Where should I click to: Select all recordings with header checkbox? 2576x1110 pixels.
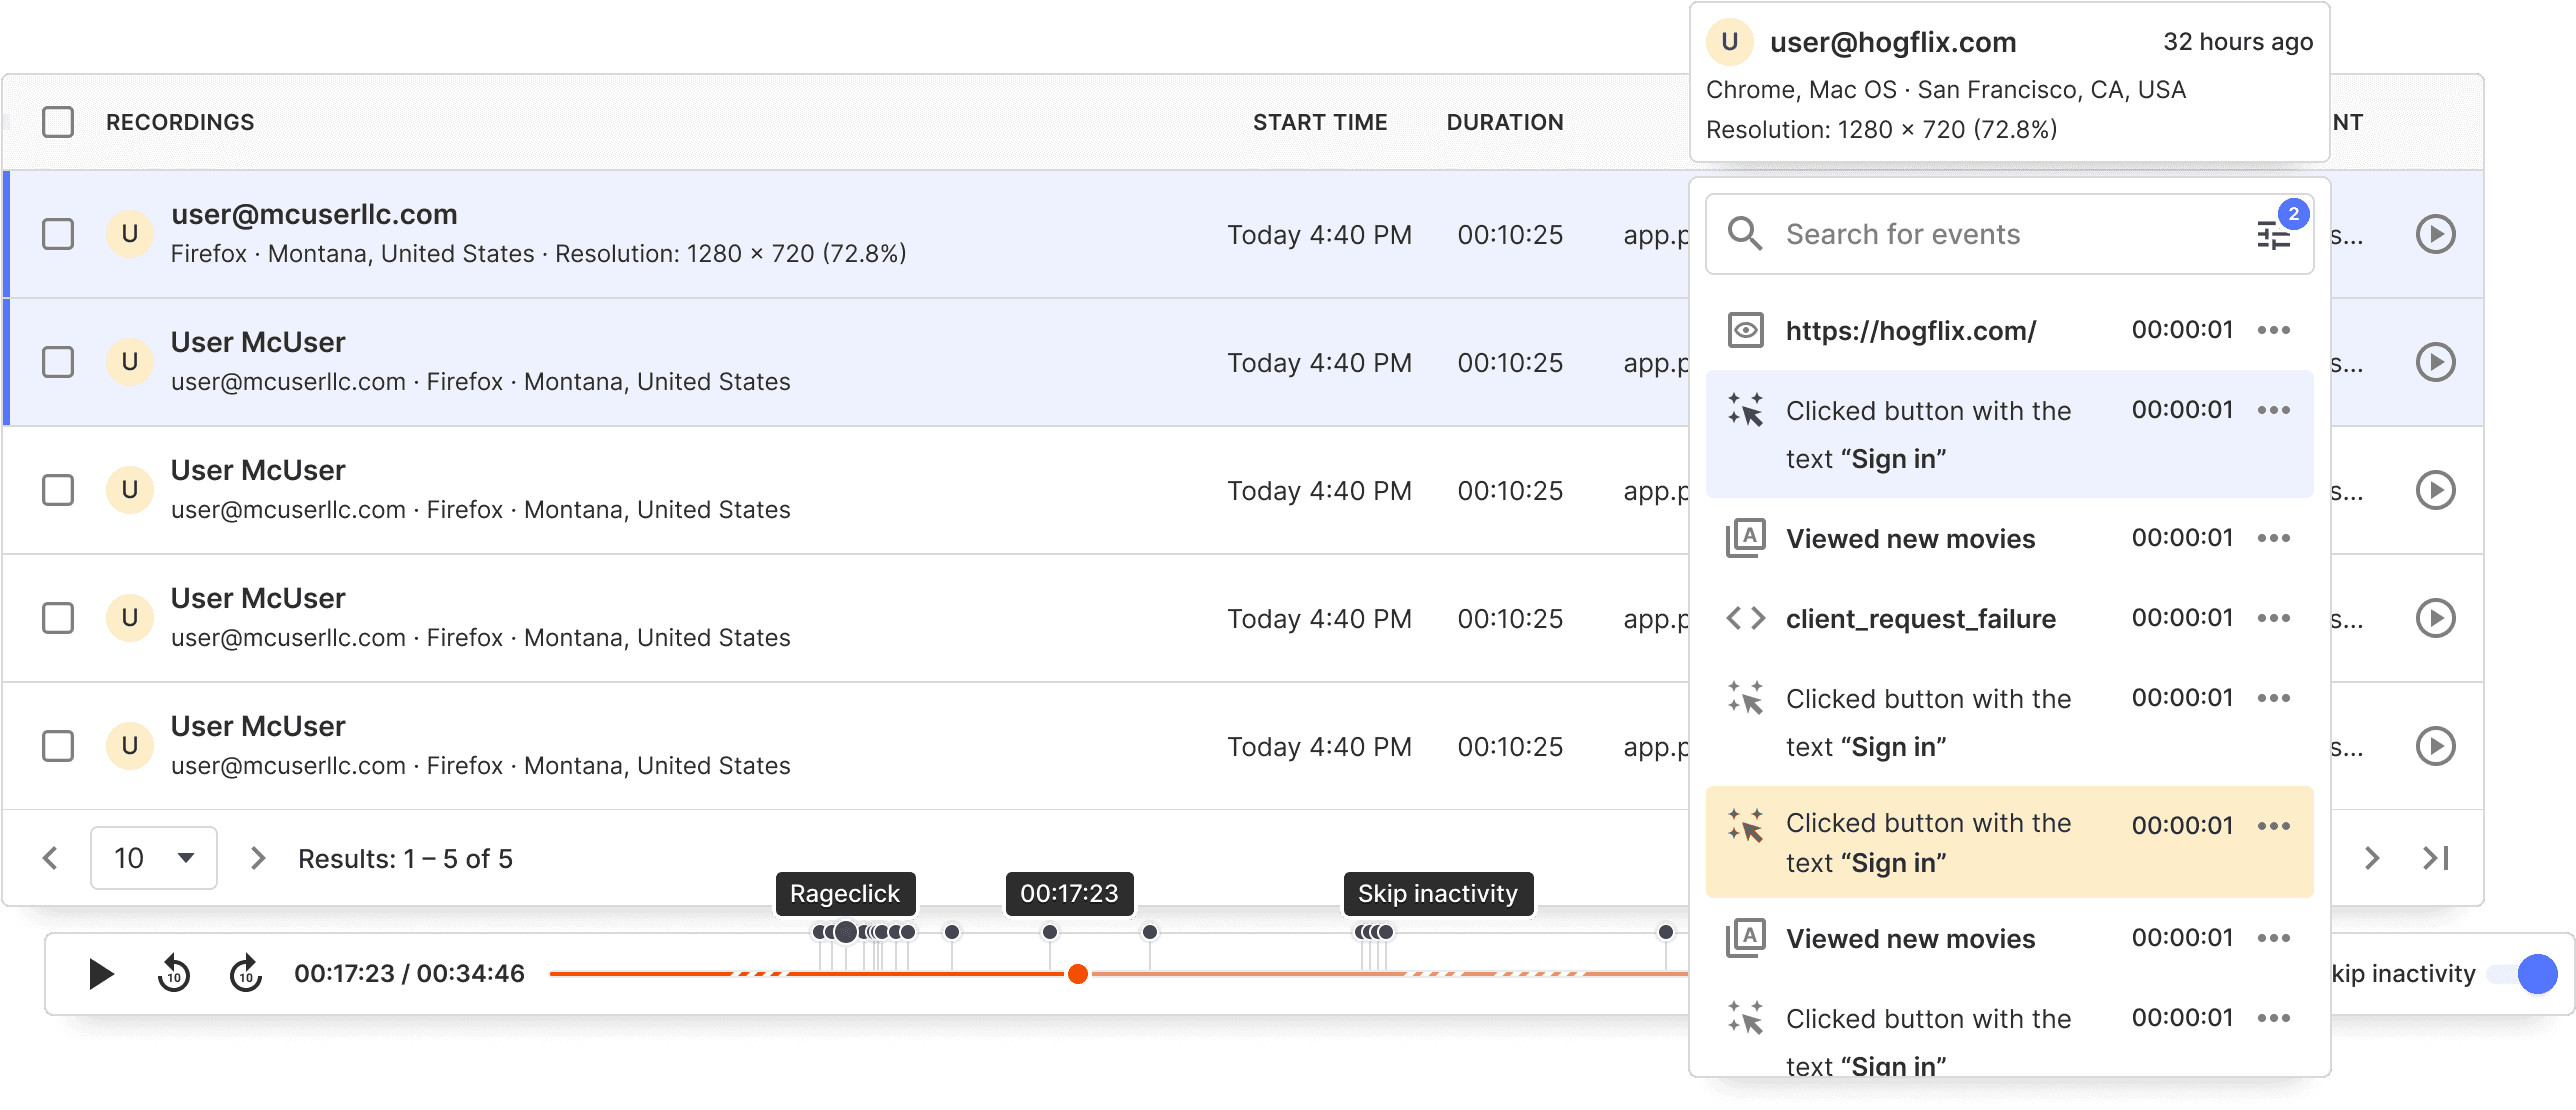pyautogui.click(x=58, y=122)
